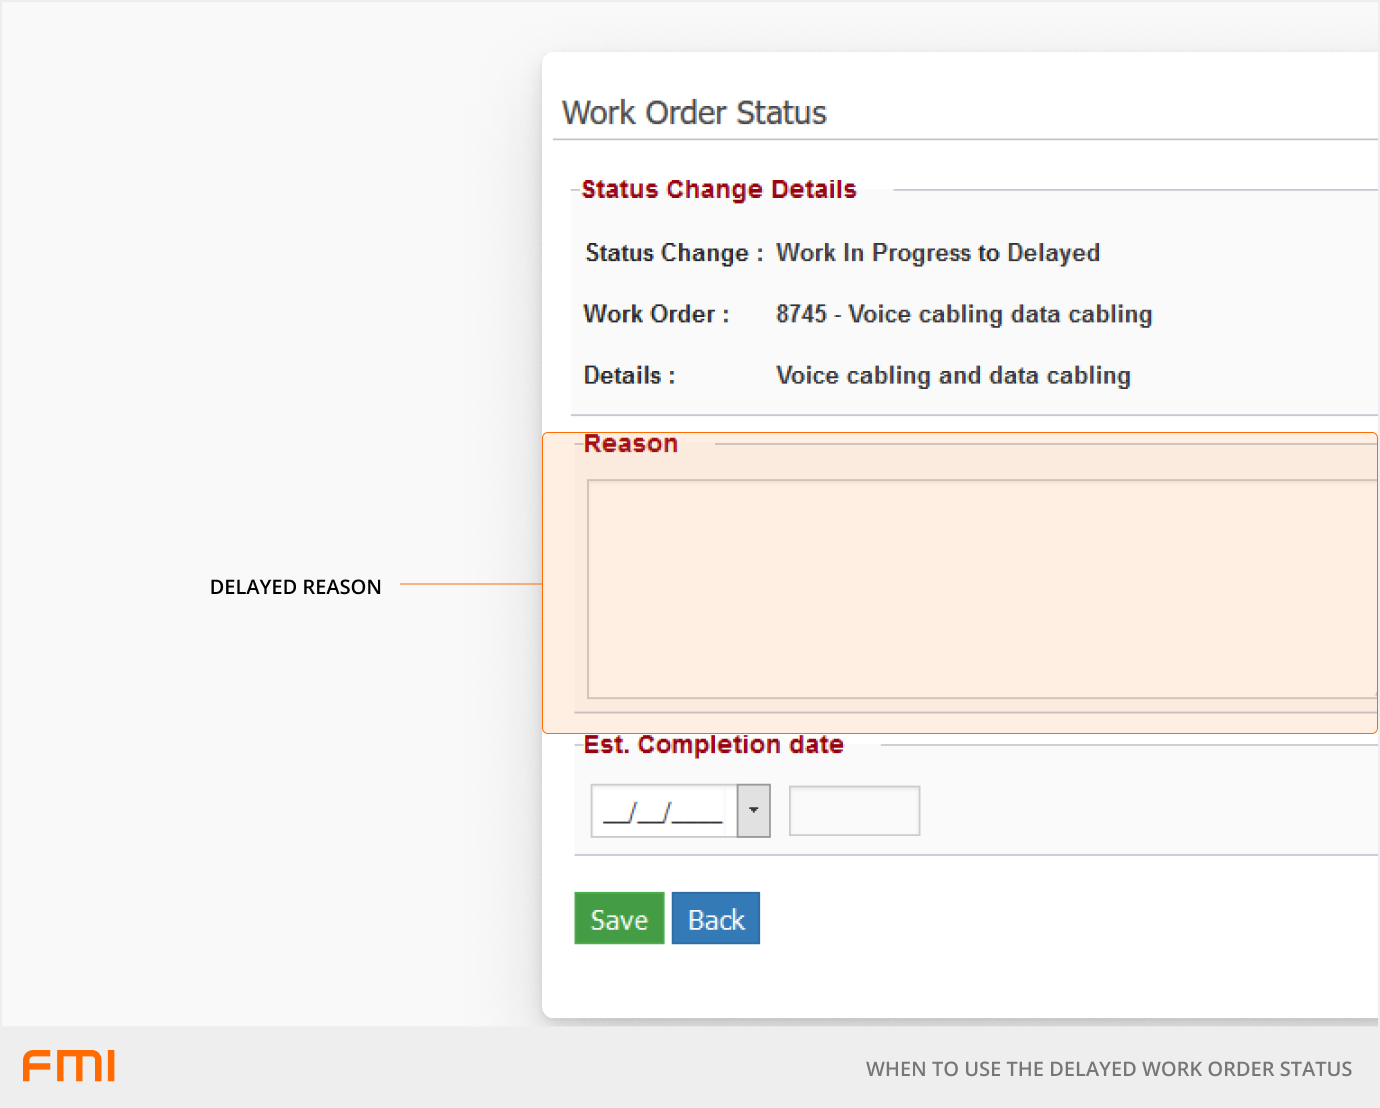Click the Est. Completion date heading
This screenshot has height=1108, width=1380.
pyautogui.click(x=713, y=745)
